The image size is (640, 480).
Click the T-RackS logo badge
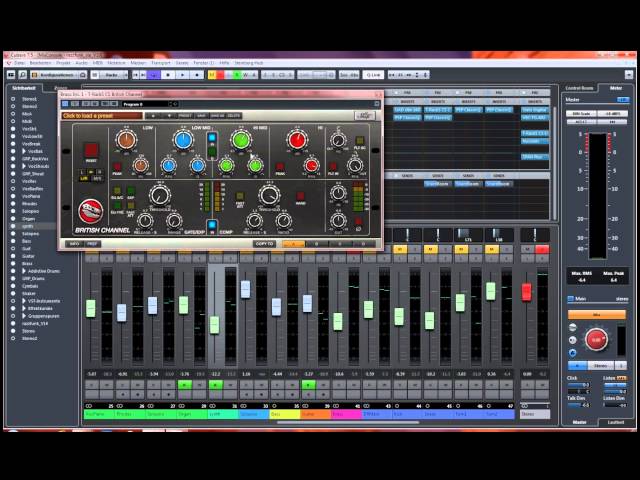[90, 211]
